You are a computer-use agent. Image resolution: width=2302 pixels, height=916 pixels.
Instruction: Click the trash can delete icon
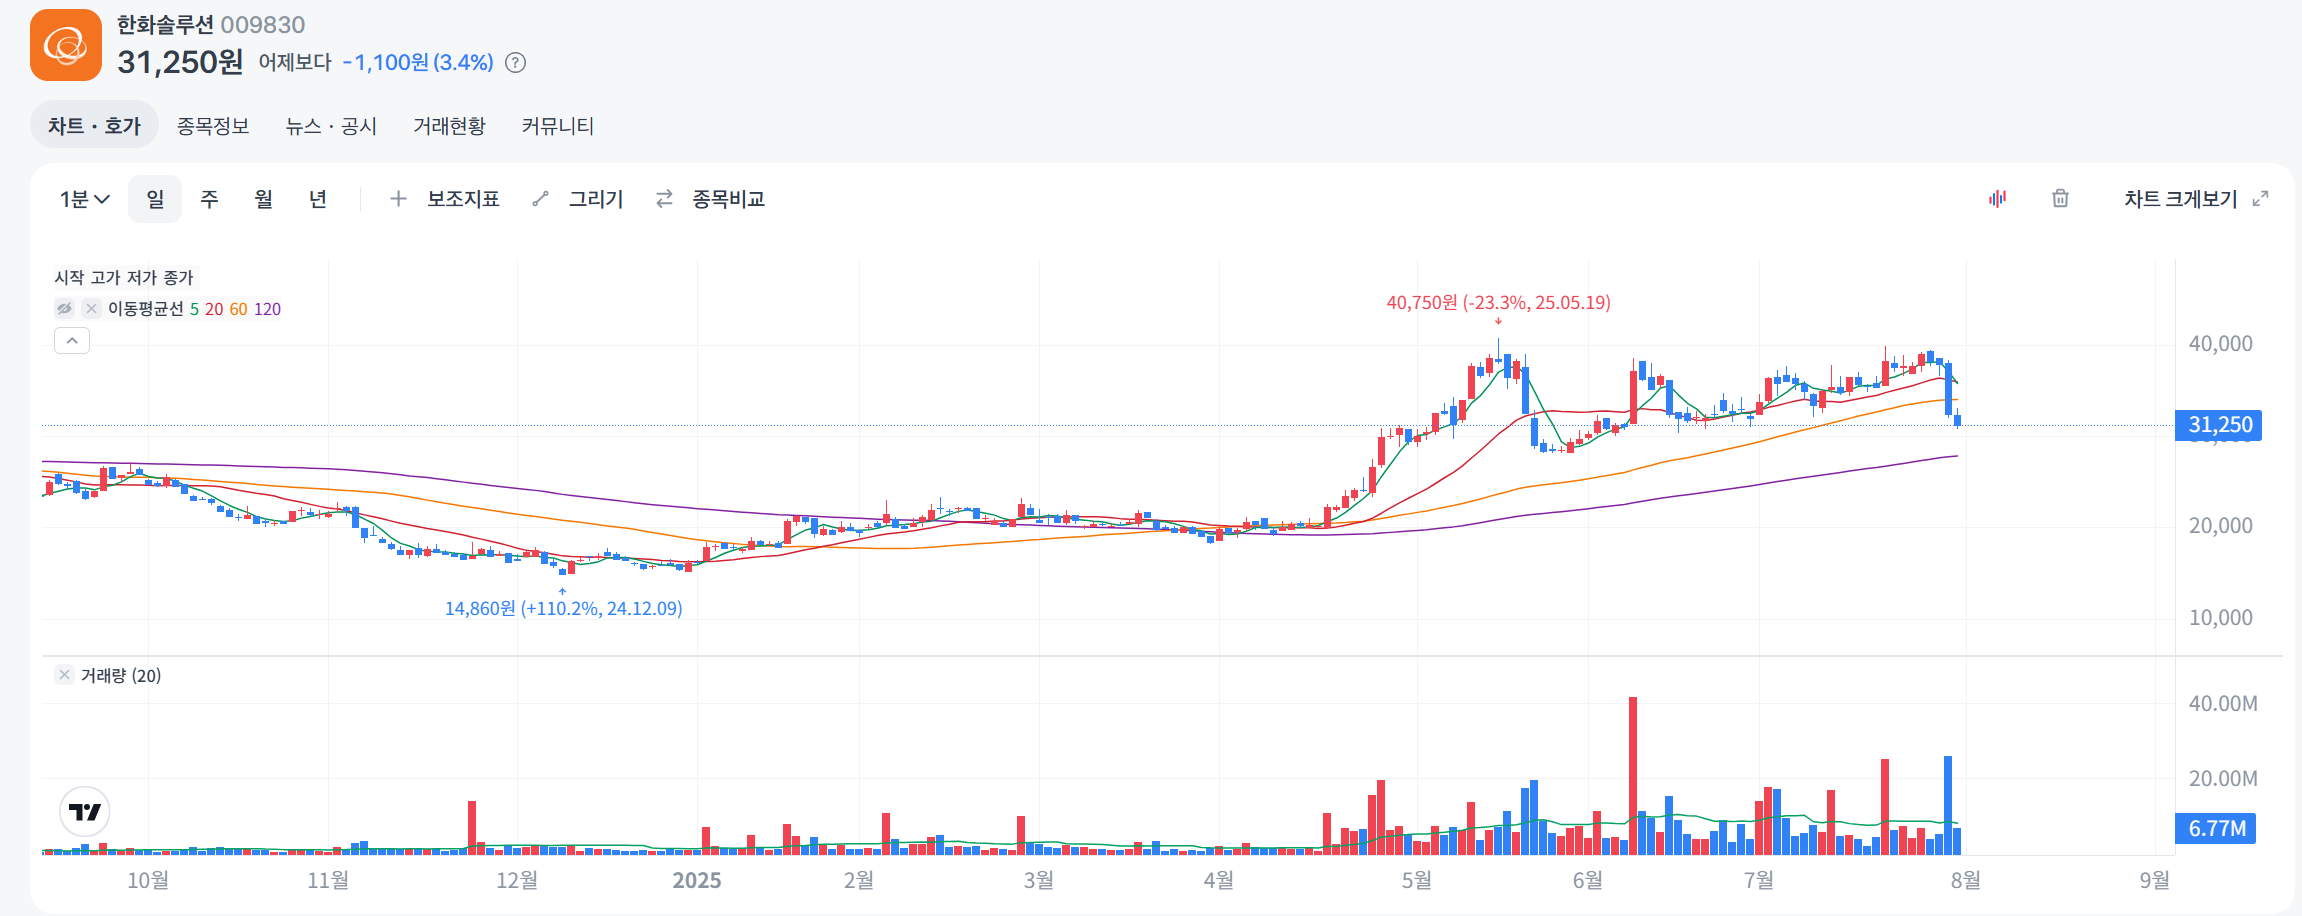2060,199
